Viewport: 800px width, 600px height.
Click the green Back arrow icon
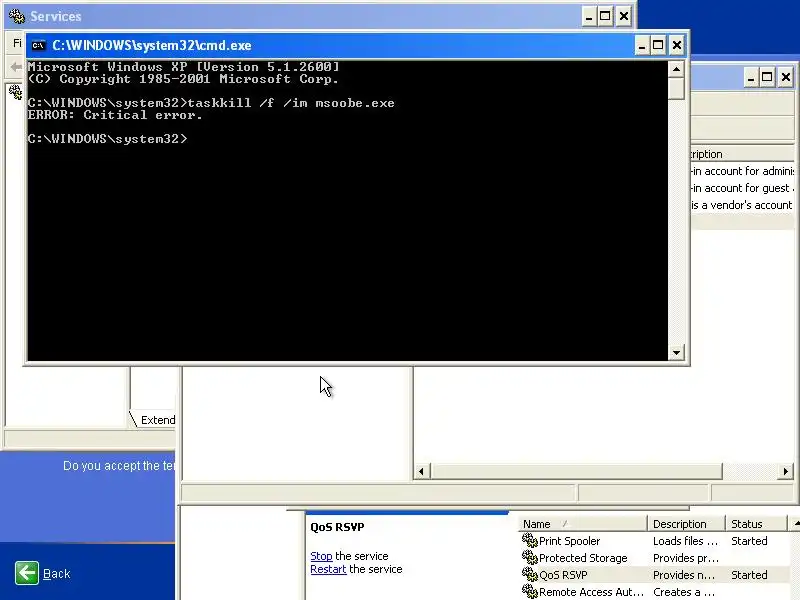(x=27, y=573)
